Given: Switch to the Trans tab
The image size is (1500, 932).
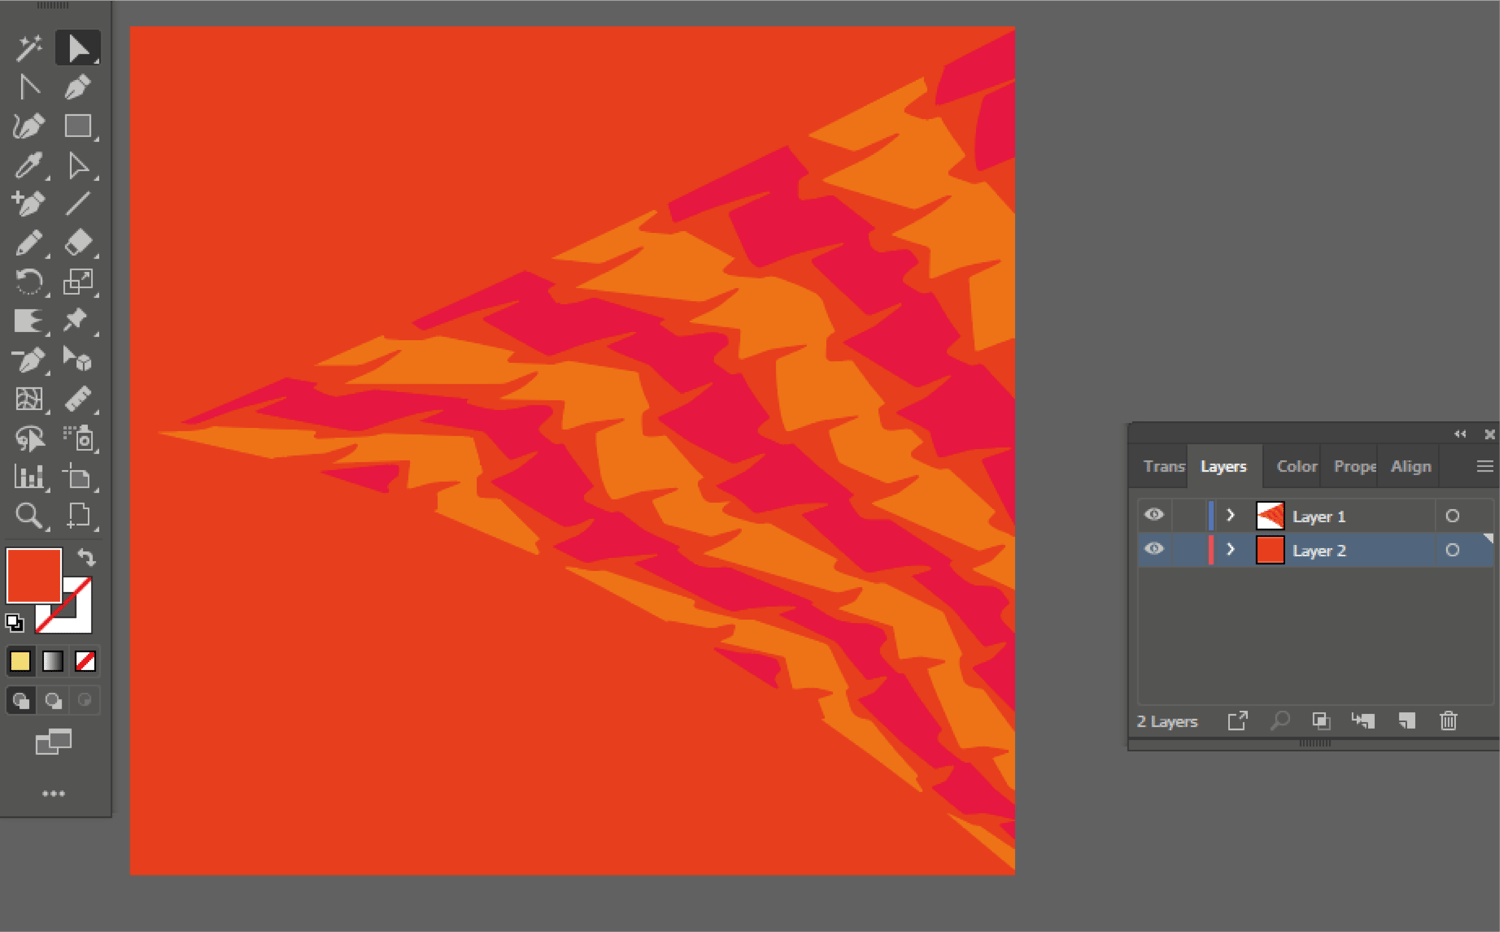Looking at the screenshot, I should click(1164, 466).
